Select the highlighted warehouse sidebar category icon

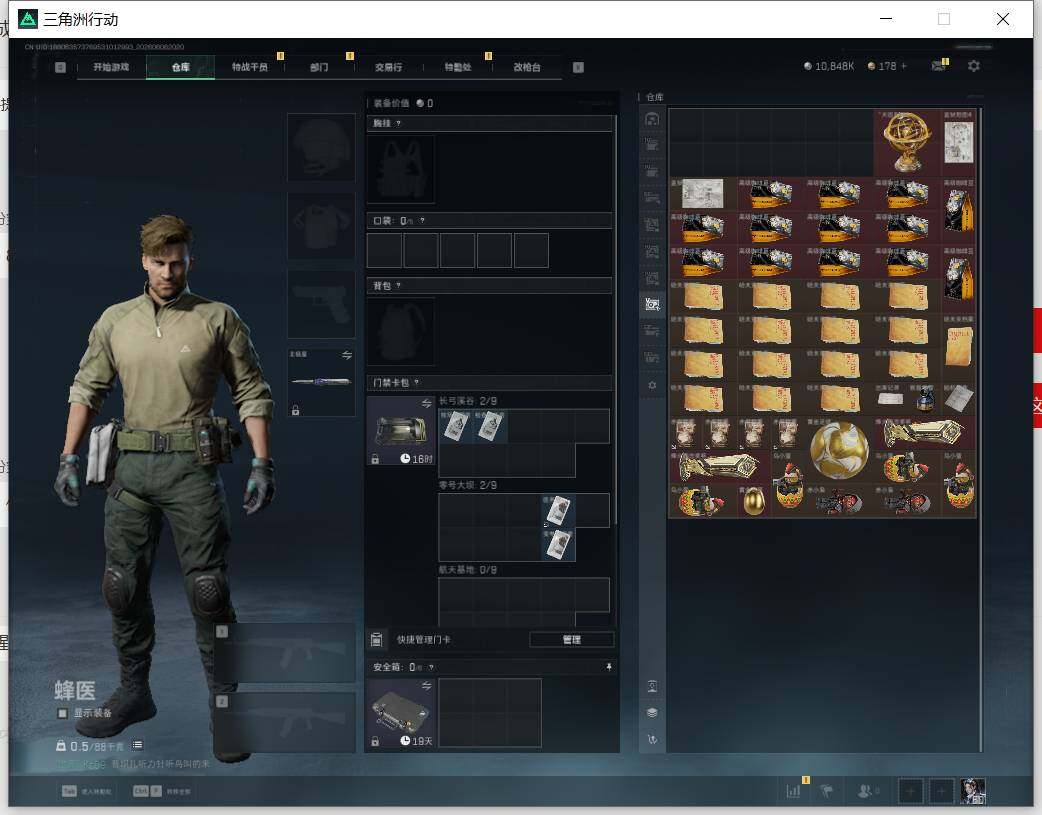(652, 304)
